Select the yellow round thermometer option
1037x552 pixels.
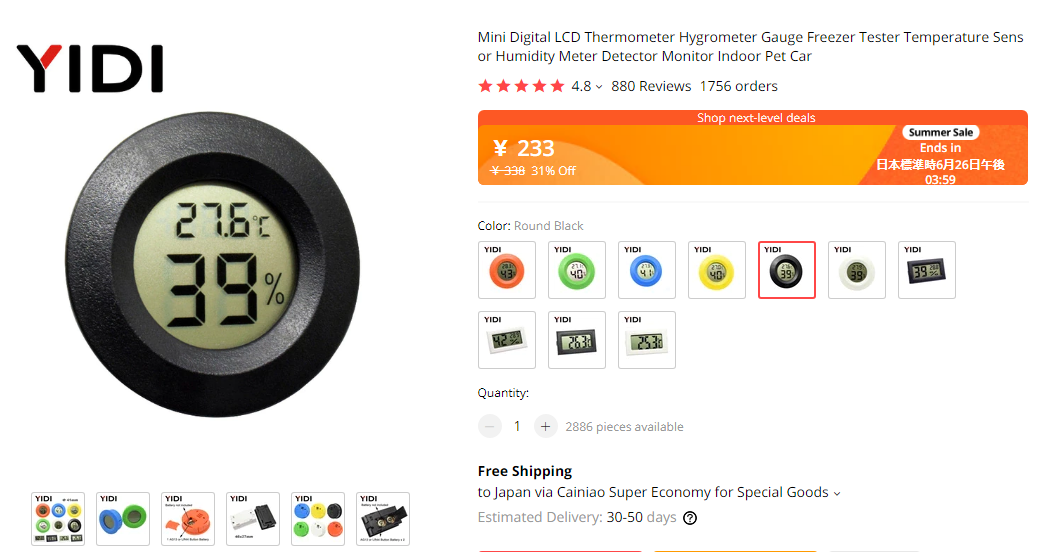(x=717, y=270)
